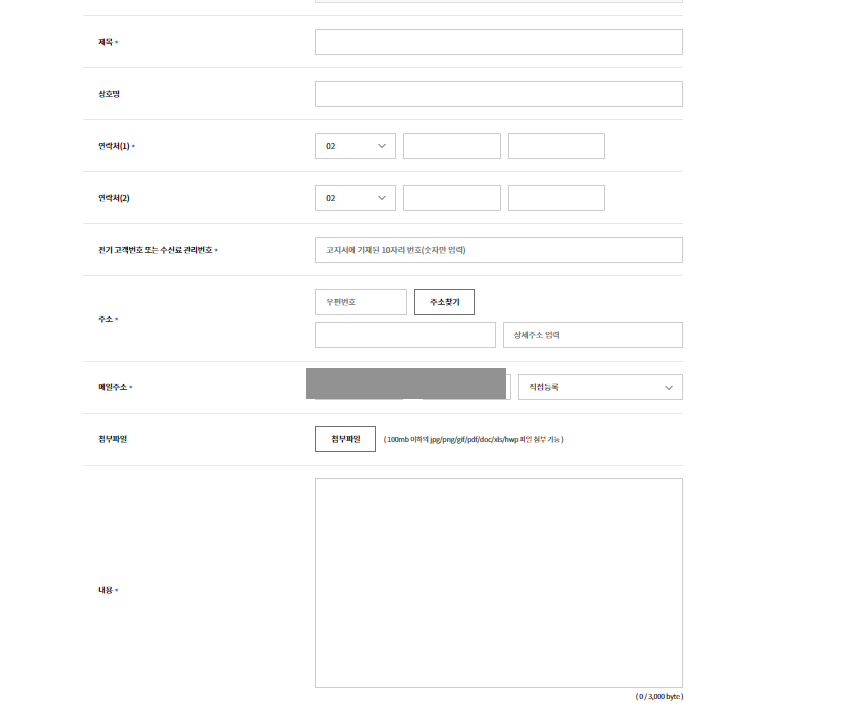Viewport: 863px width, 712px height.
Task: Click the 0 / 3,000 byte counter
Action: 659,697
